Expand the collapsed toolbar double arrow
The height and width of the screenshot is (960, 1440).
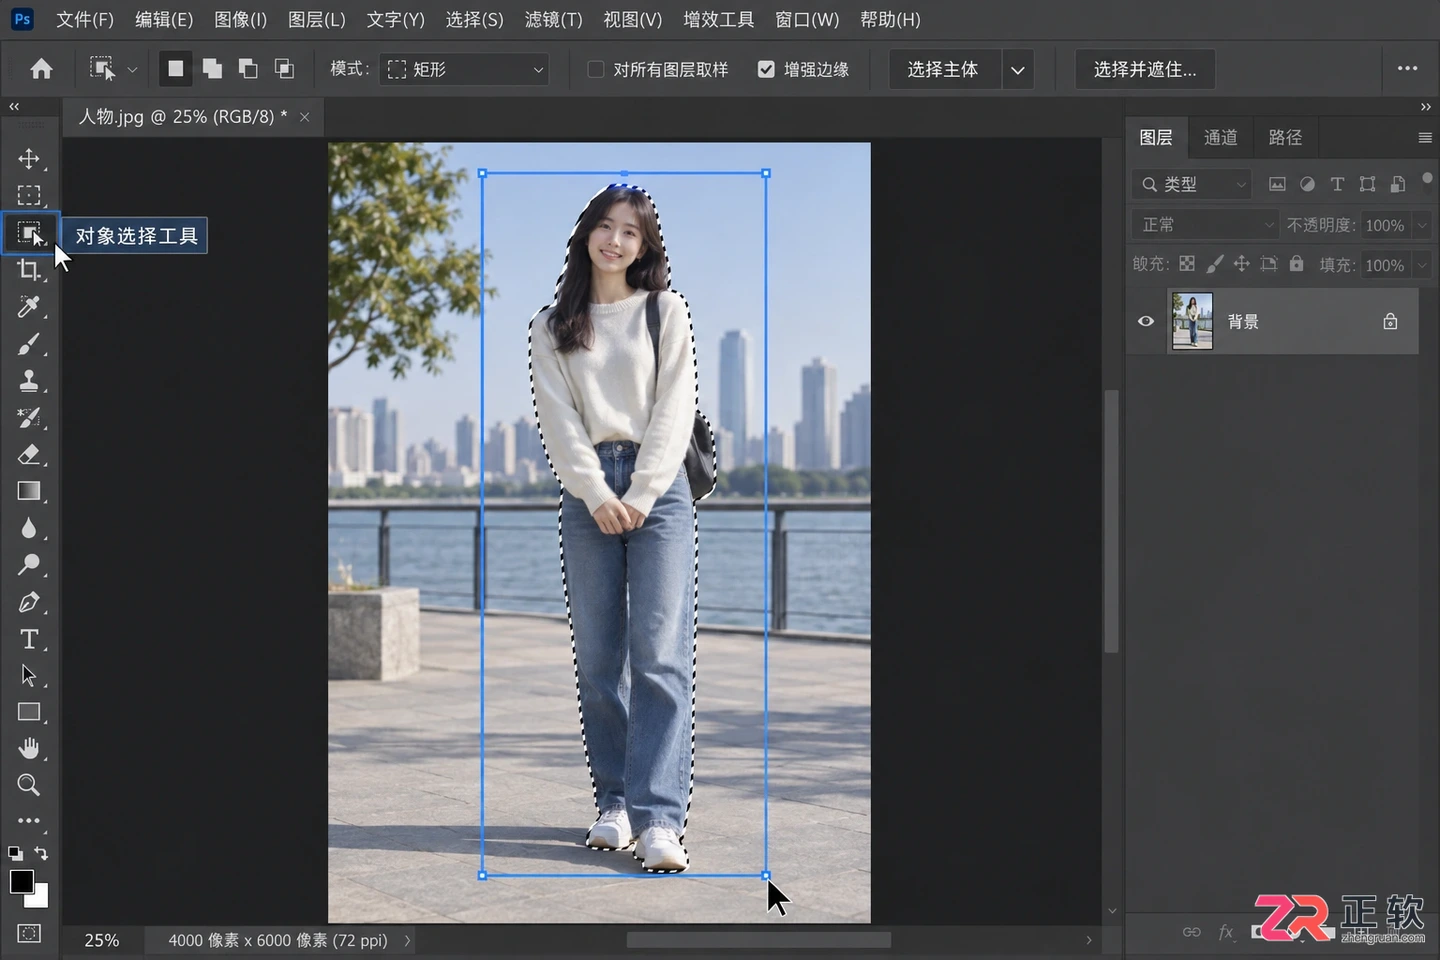click(x=14, y=106)
